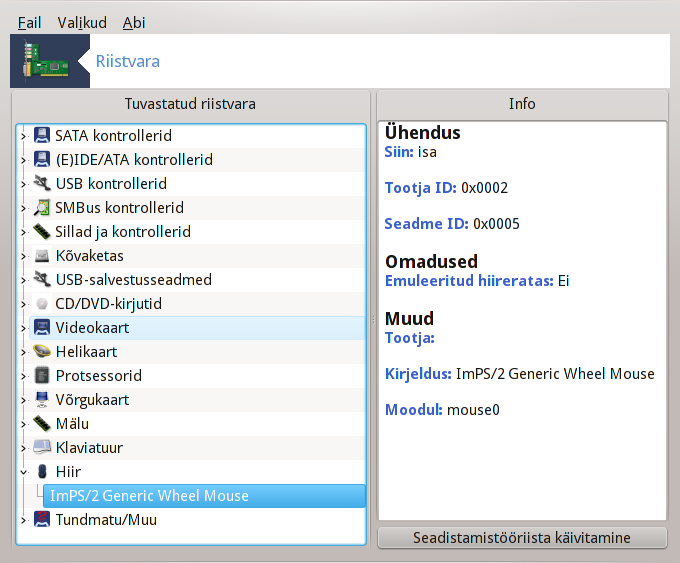Click the Mälu memory stick icon

pos(42,423)
